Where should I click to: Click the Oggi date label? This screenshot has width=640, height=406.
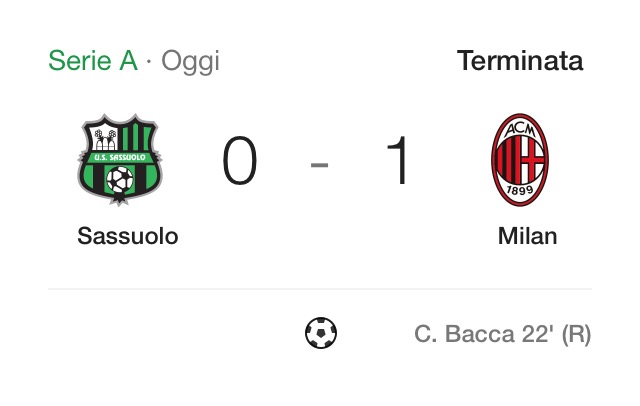(x=191, y=62)
